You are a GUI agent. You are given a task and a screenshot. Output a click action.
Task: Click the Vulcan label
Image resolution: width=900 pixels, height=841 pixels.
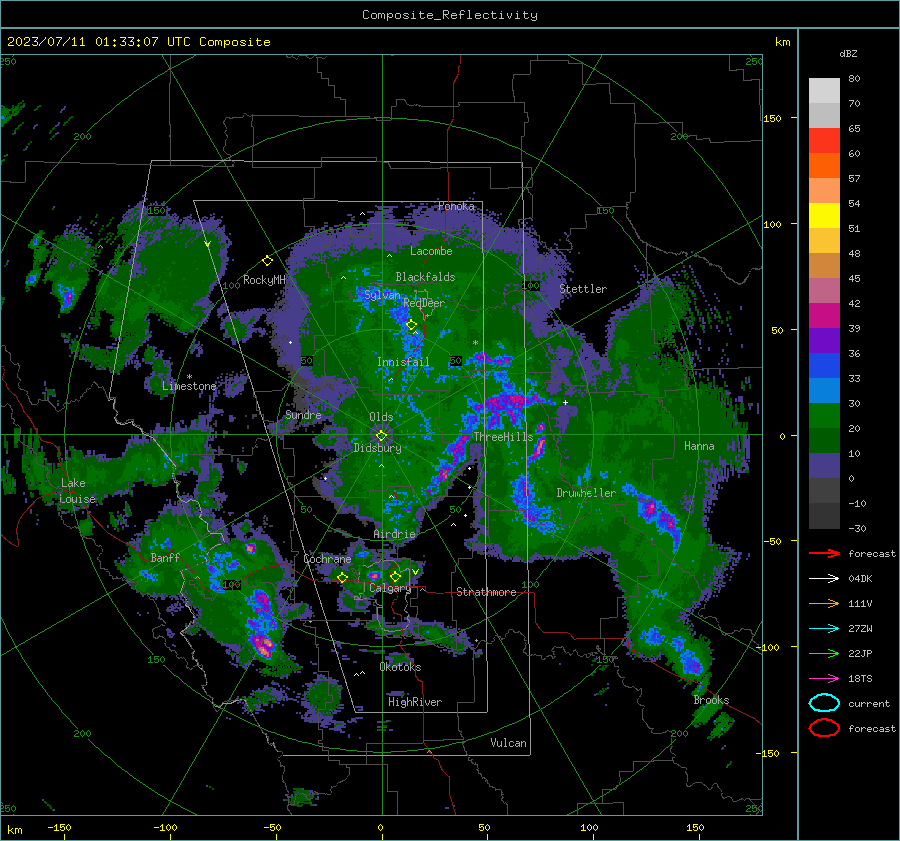[509, 743]
